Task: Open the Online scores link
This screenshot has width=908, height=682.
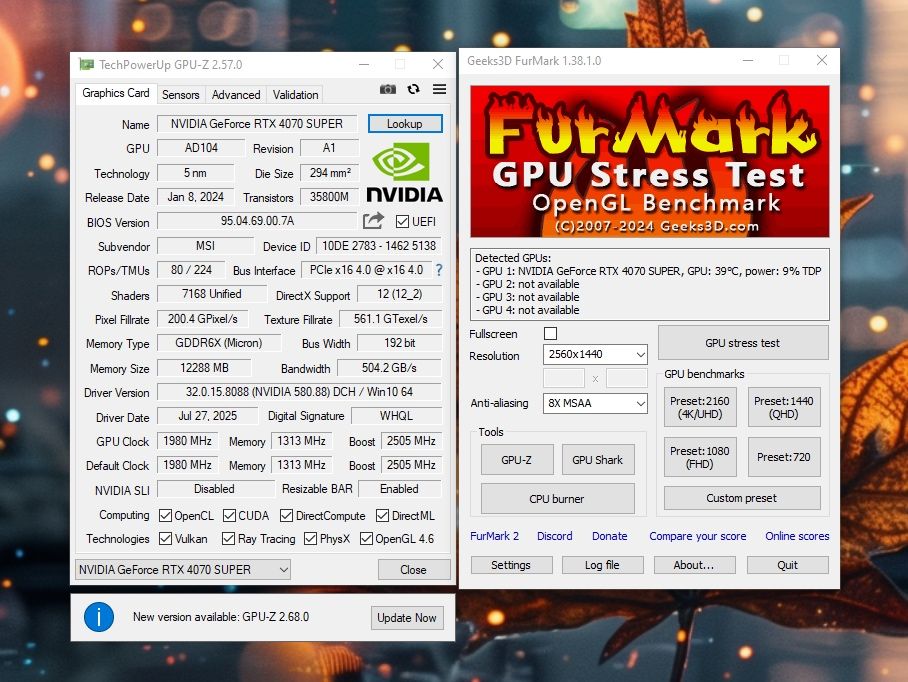Action: [797, 536]
